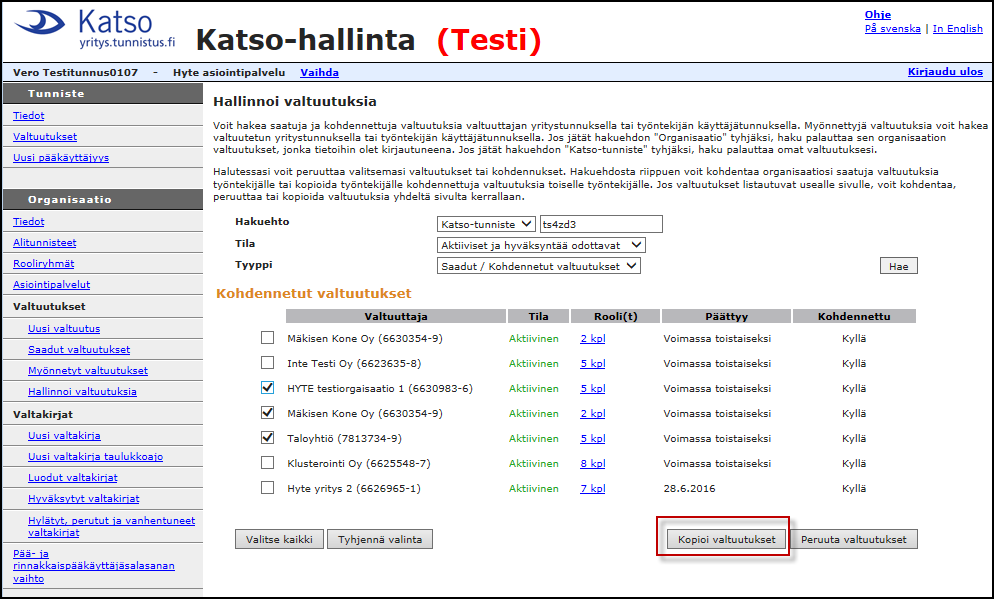Screen dimensions: 994x599
Task: Open Tiedot under Organisaatio section
Action: click(29, 221)
